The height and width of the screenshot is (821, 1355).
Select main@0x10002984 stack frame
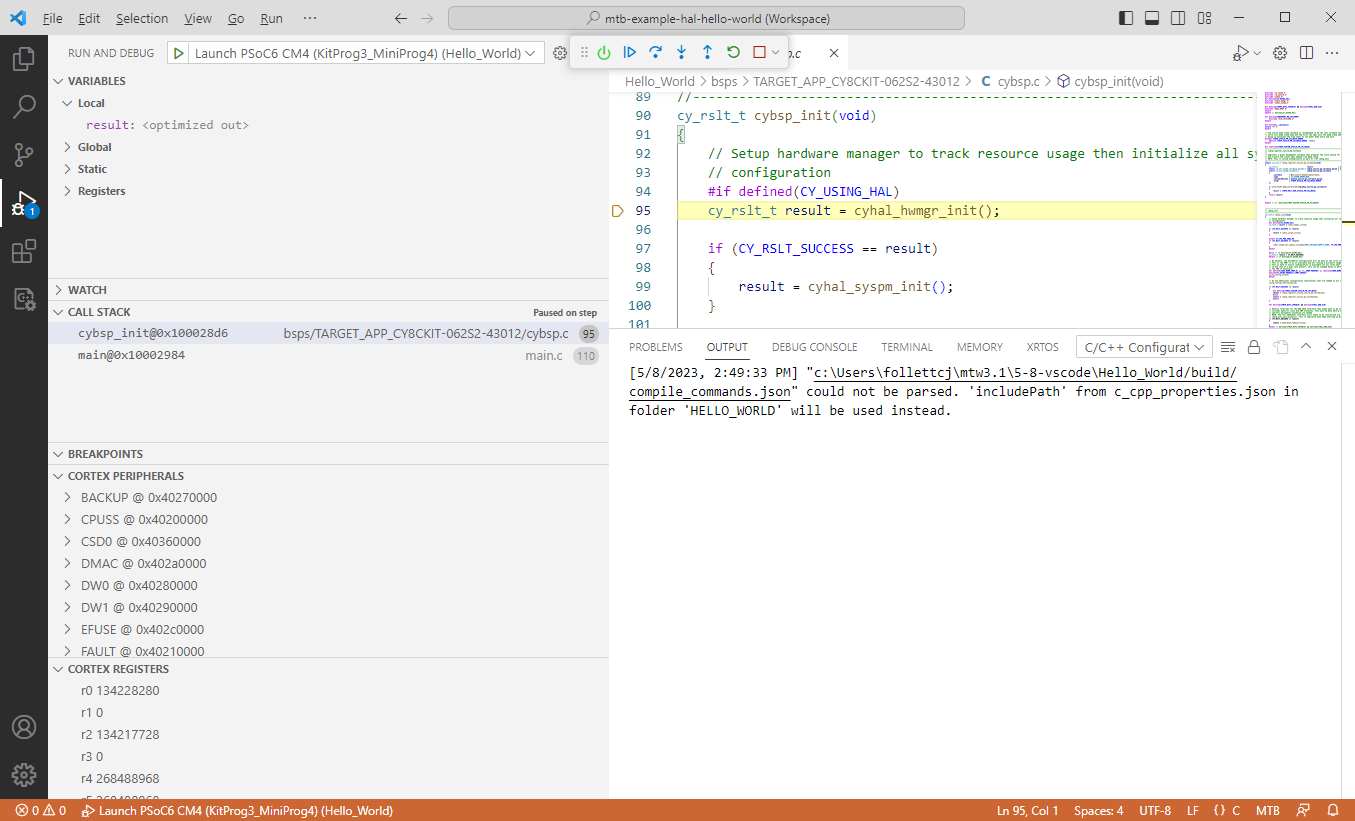click(x=328, y=356)
